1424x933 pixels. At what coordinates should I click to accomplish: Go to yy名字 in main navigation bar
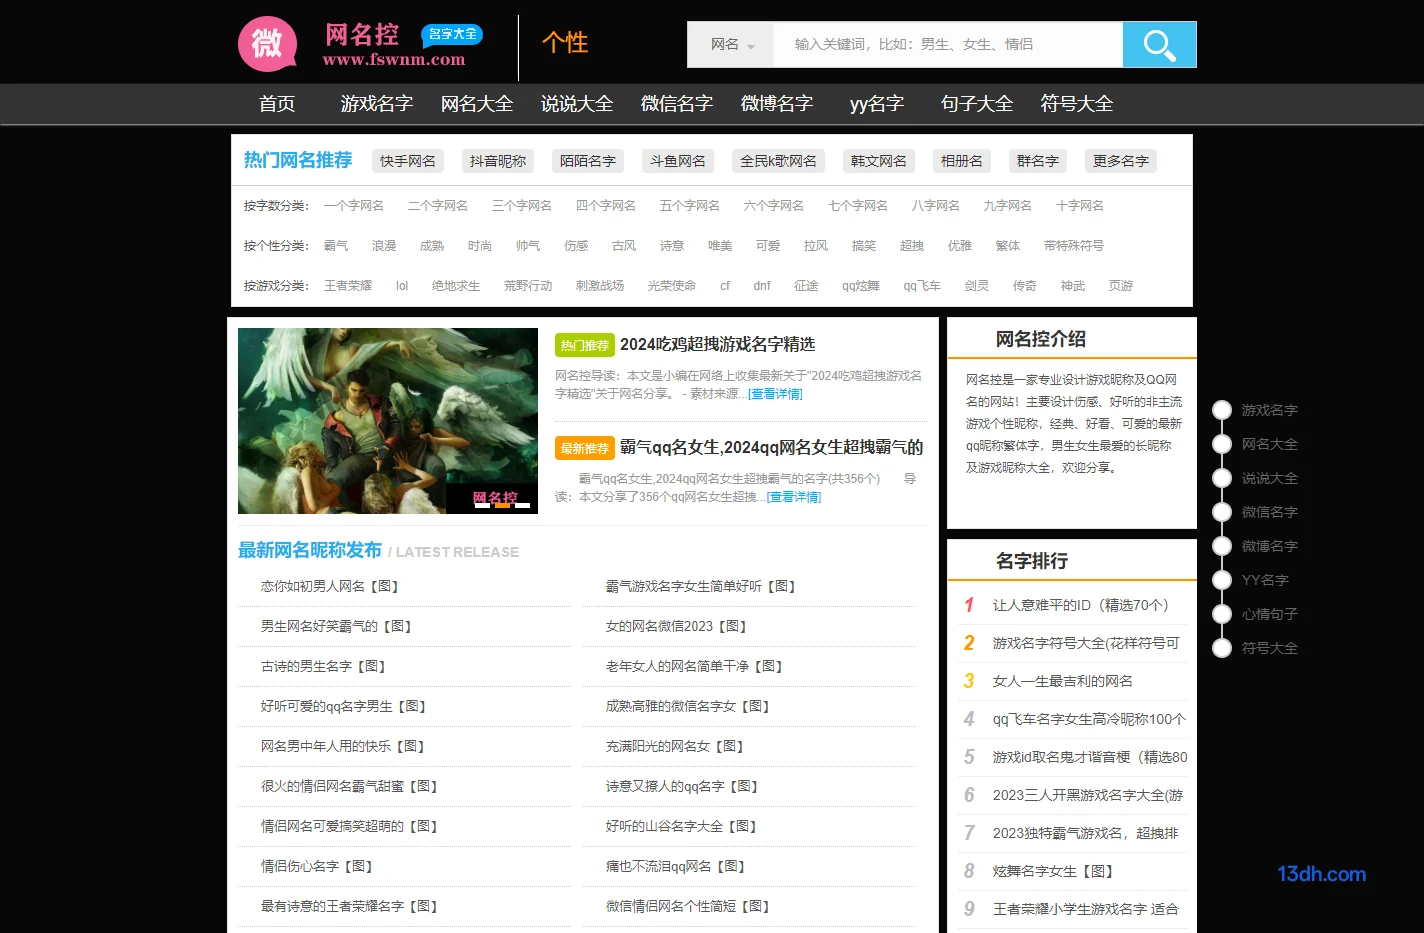(877, 104)
